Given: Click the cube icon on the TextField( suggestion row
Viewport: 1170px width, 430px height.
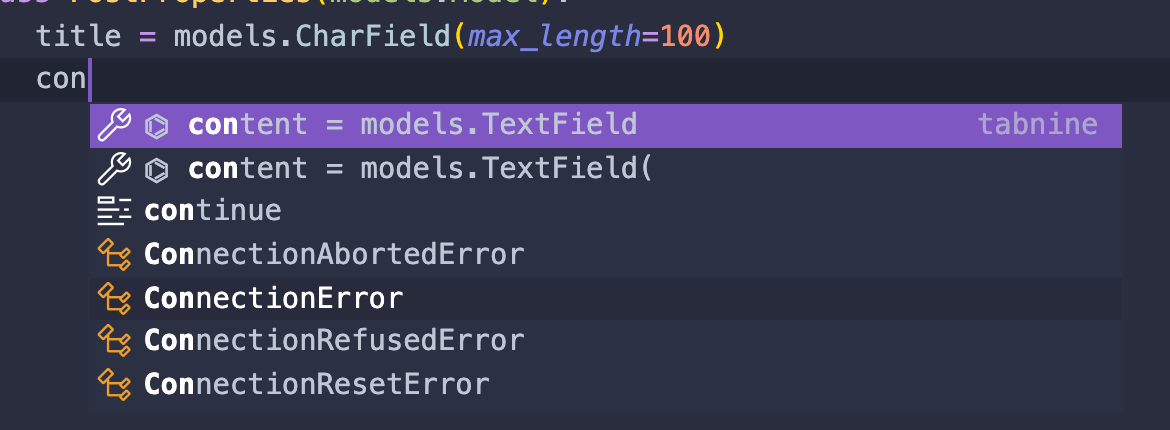Looking at the screenshot, I should [157, 169].
